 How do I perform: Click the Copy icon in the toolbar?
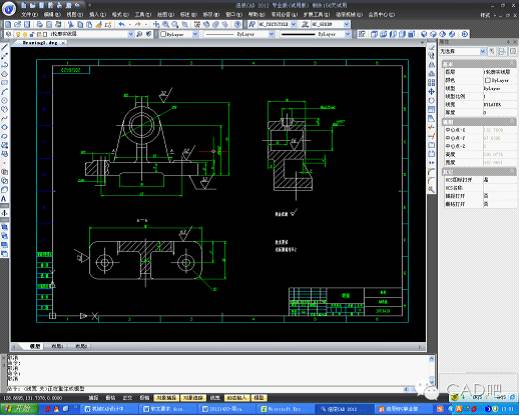point(80,24)
